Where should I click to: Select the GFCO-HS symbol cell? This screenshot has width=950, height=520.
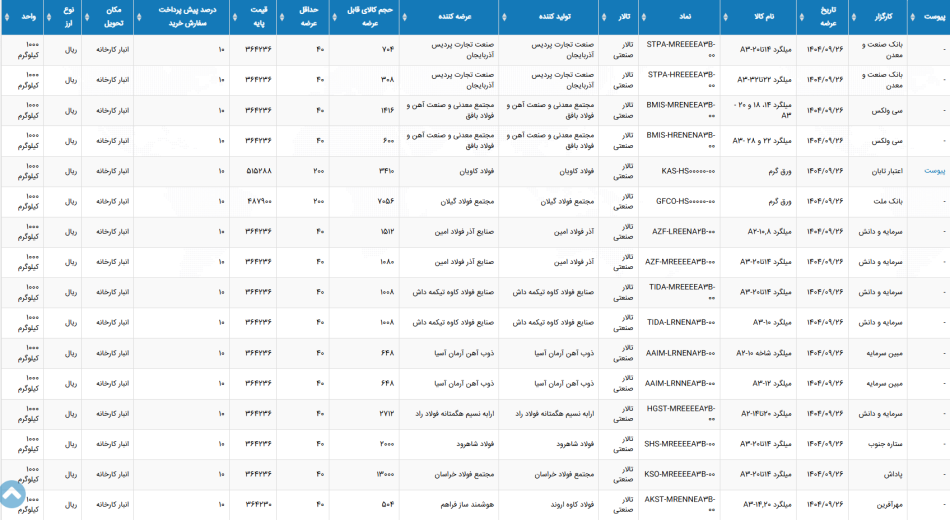point(679,202)
